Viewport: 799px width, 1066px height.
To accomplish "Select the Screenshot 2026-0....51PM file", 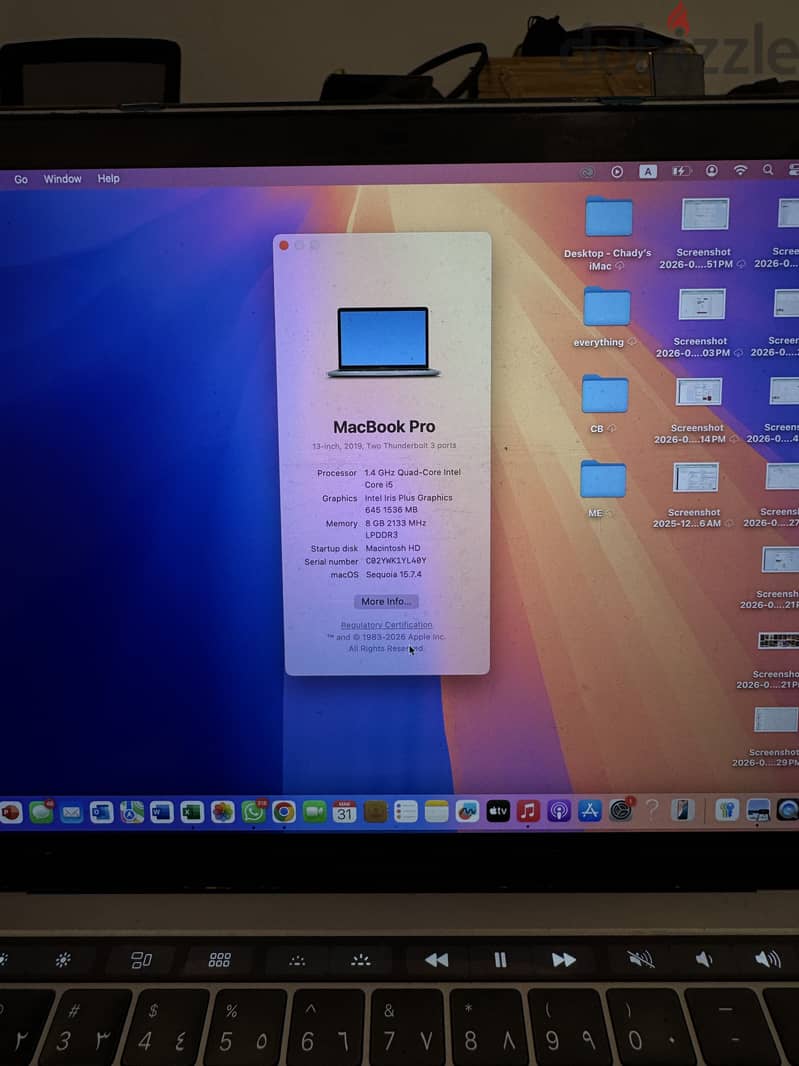I will pos(704,233).
